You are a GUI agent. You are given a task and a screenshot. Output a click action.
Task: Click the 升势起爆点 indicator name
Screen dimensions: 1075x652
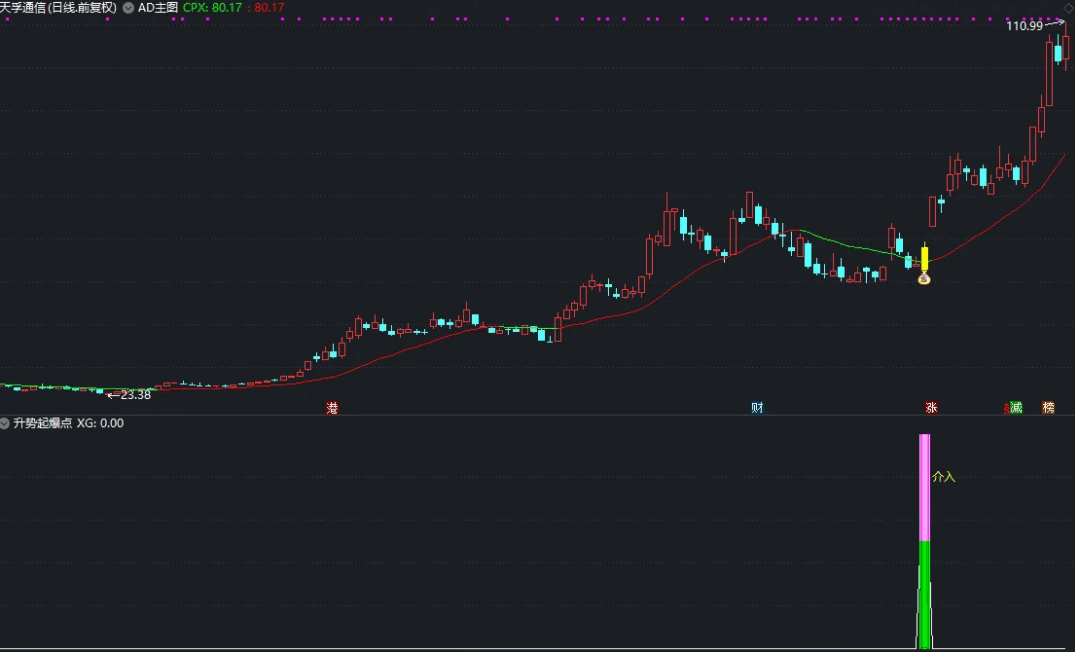43,424
